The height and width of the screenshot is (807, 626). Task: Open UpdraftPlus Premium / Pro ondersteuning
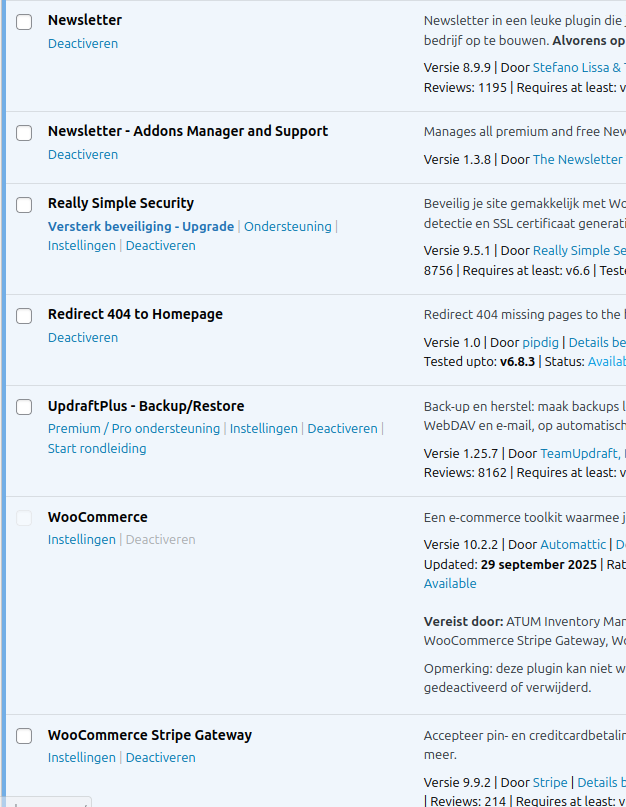coord(133,429)
